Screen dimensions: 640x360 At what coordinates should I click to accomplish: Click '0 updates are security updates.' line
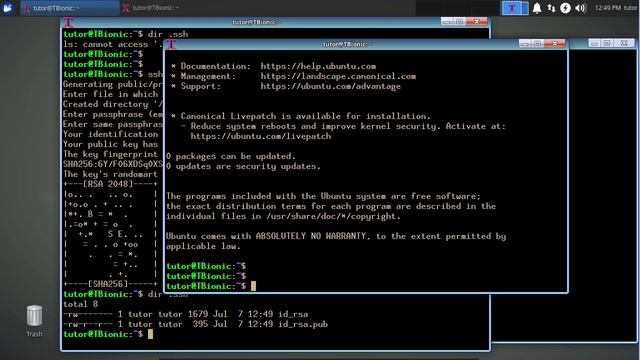pyautogui.click(x=243, y=167)
